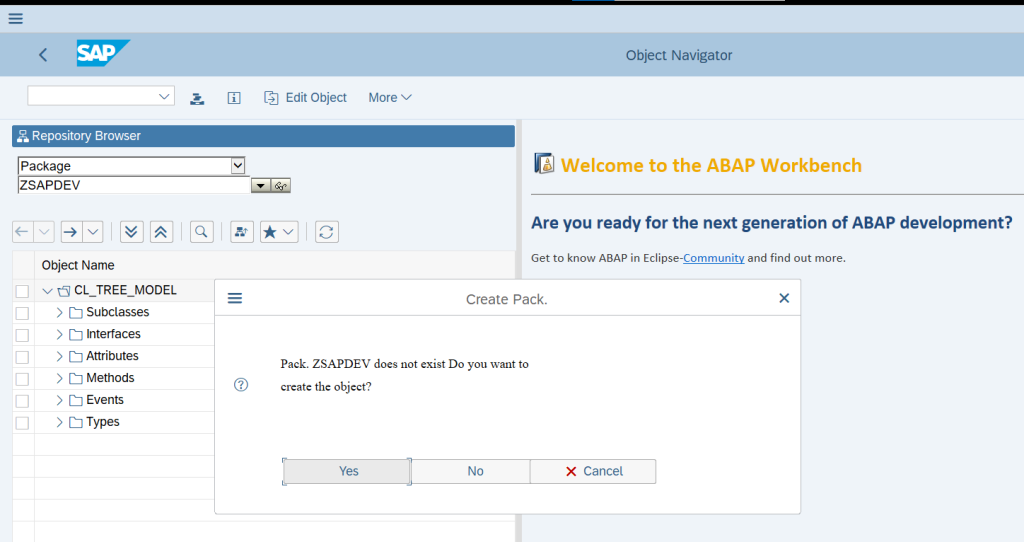
Task: Check the Subclasses row checkbox
Action: (x=22, y=313)
